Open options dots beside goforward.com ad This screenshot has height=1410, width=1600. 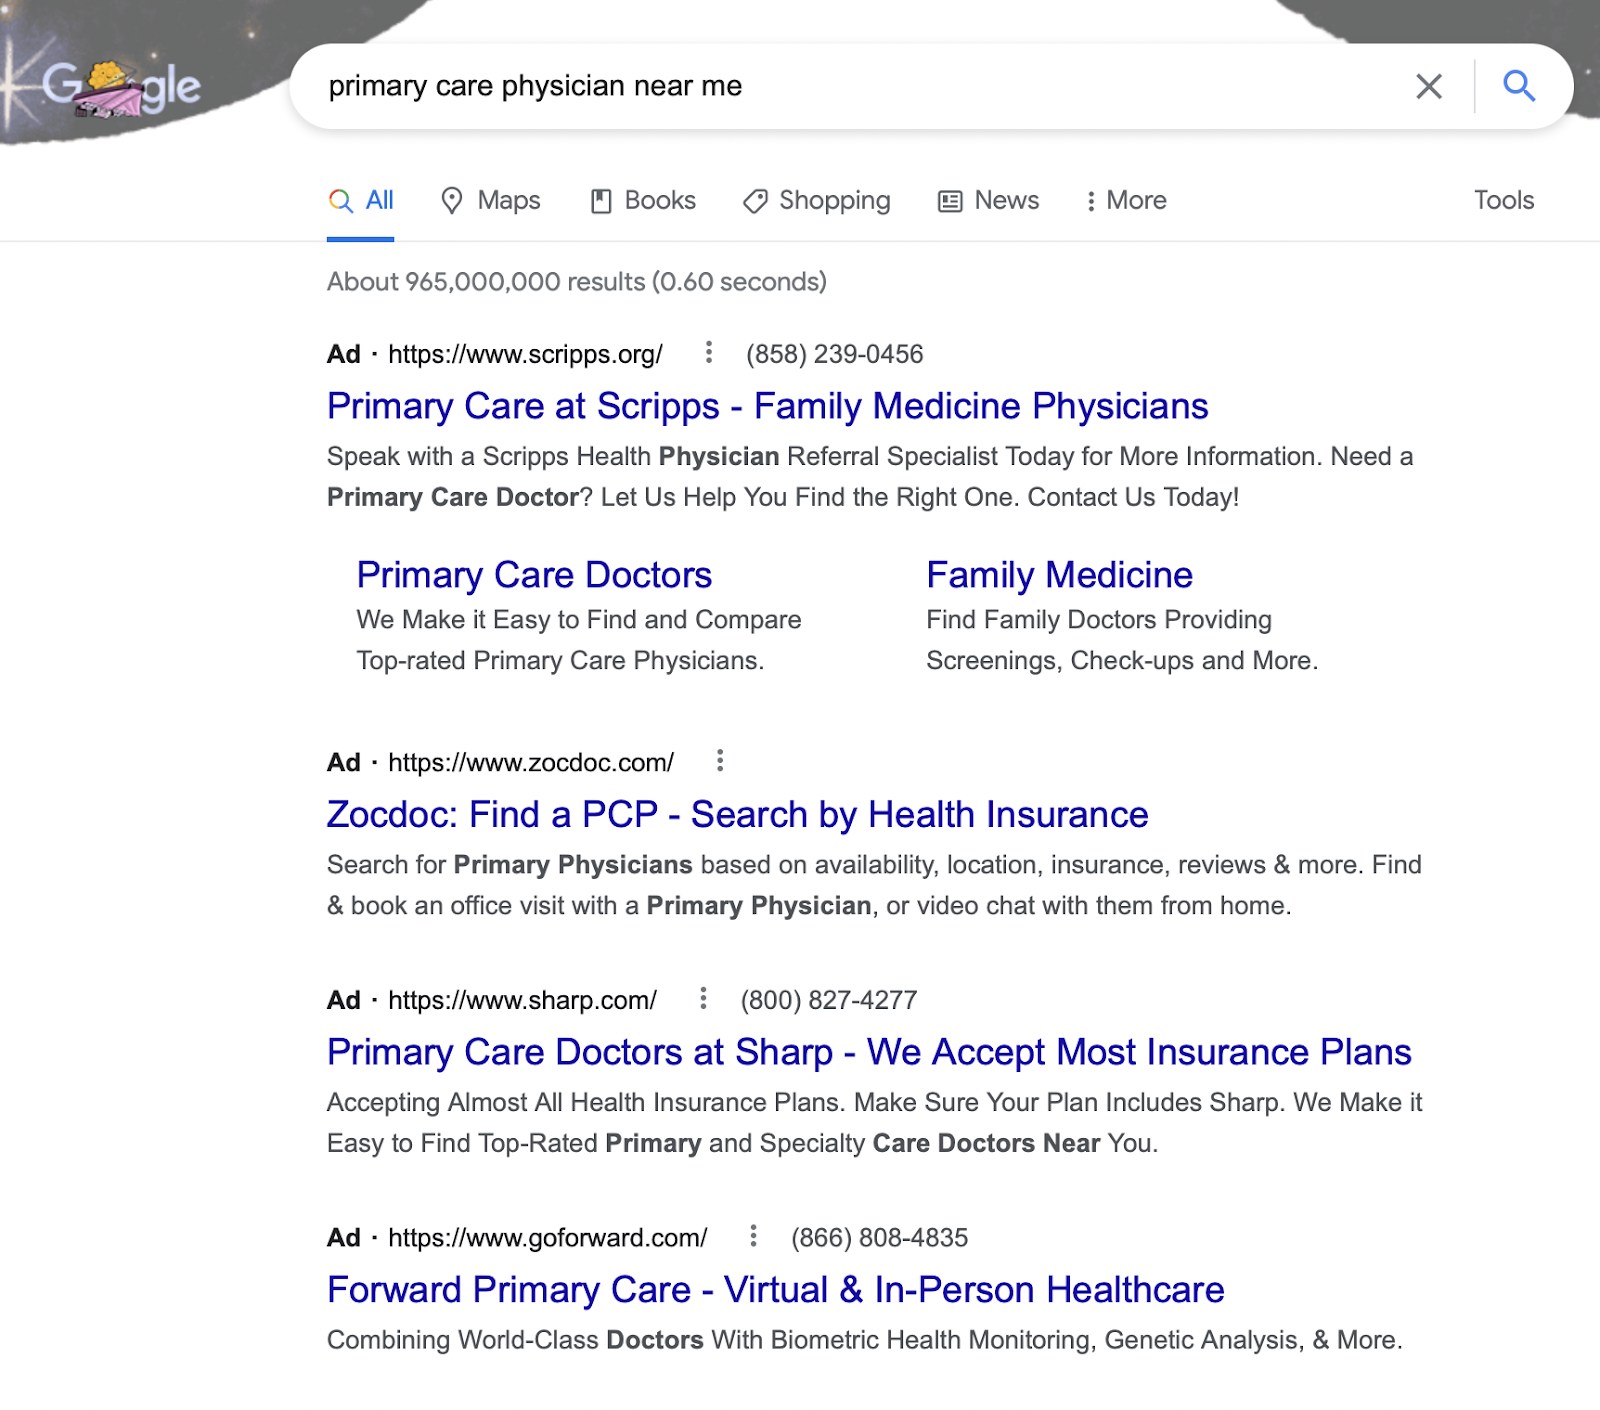(x=753, y=1236)
